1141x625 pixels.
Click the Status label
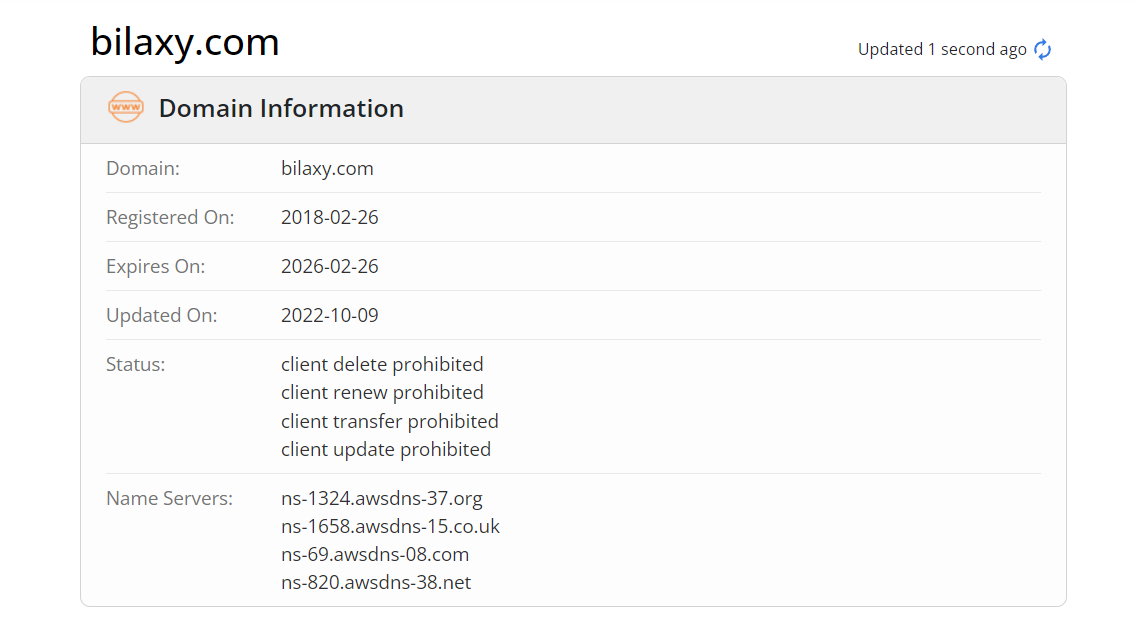135,364
